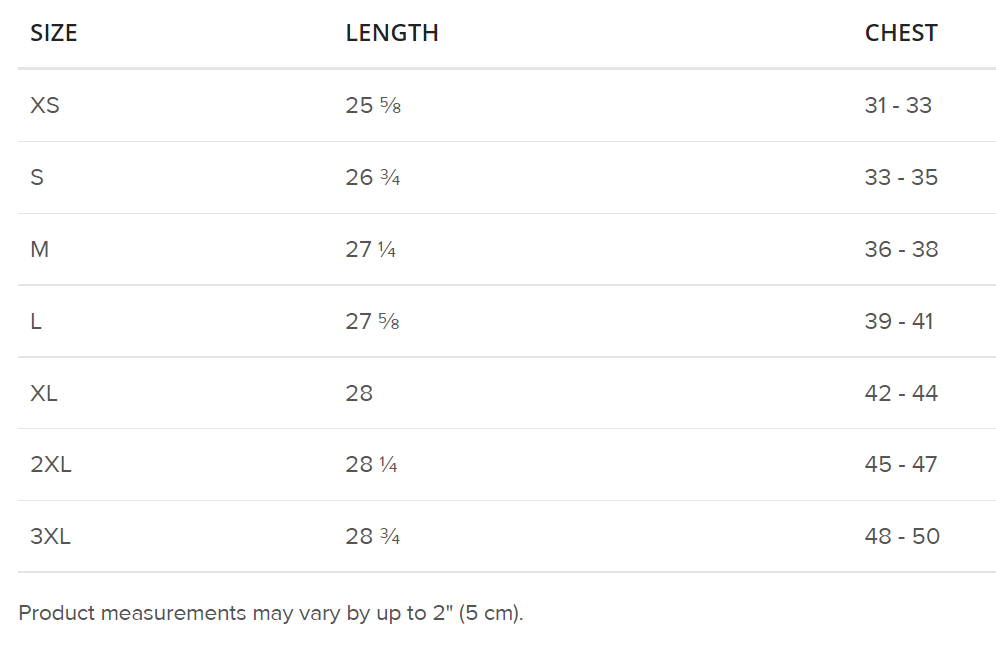
Task: Click the XL length value 28
Action: (x=359, y=393)
